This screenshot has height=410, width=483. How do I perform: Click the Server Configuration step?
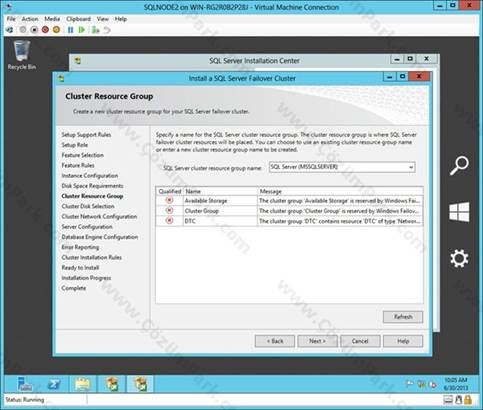point(87,227)
